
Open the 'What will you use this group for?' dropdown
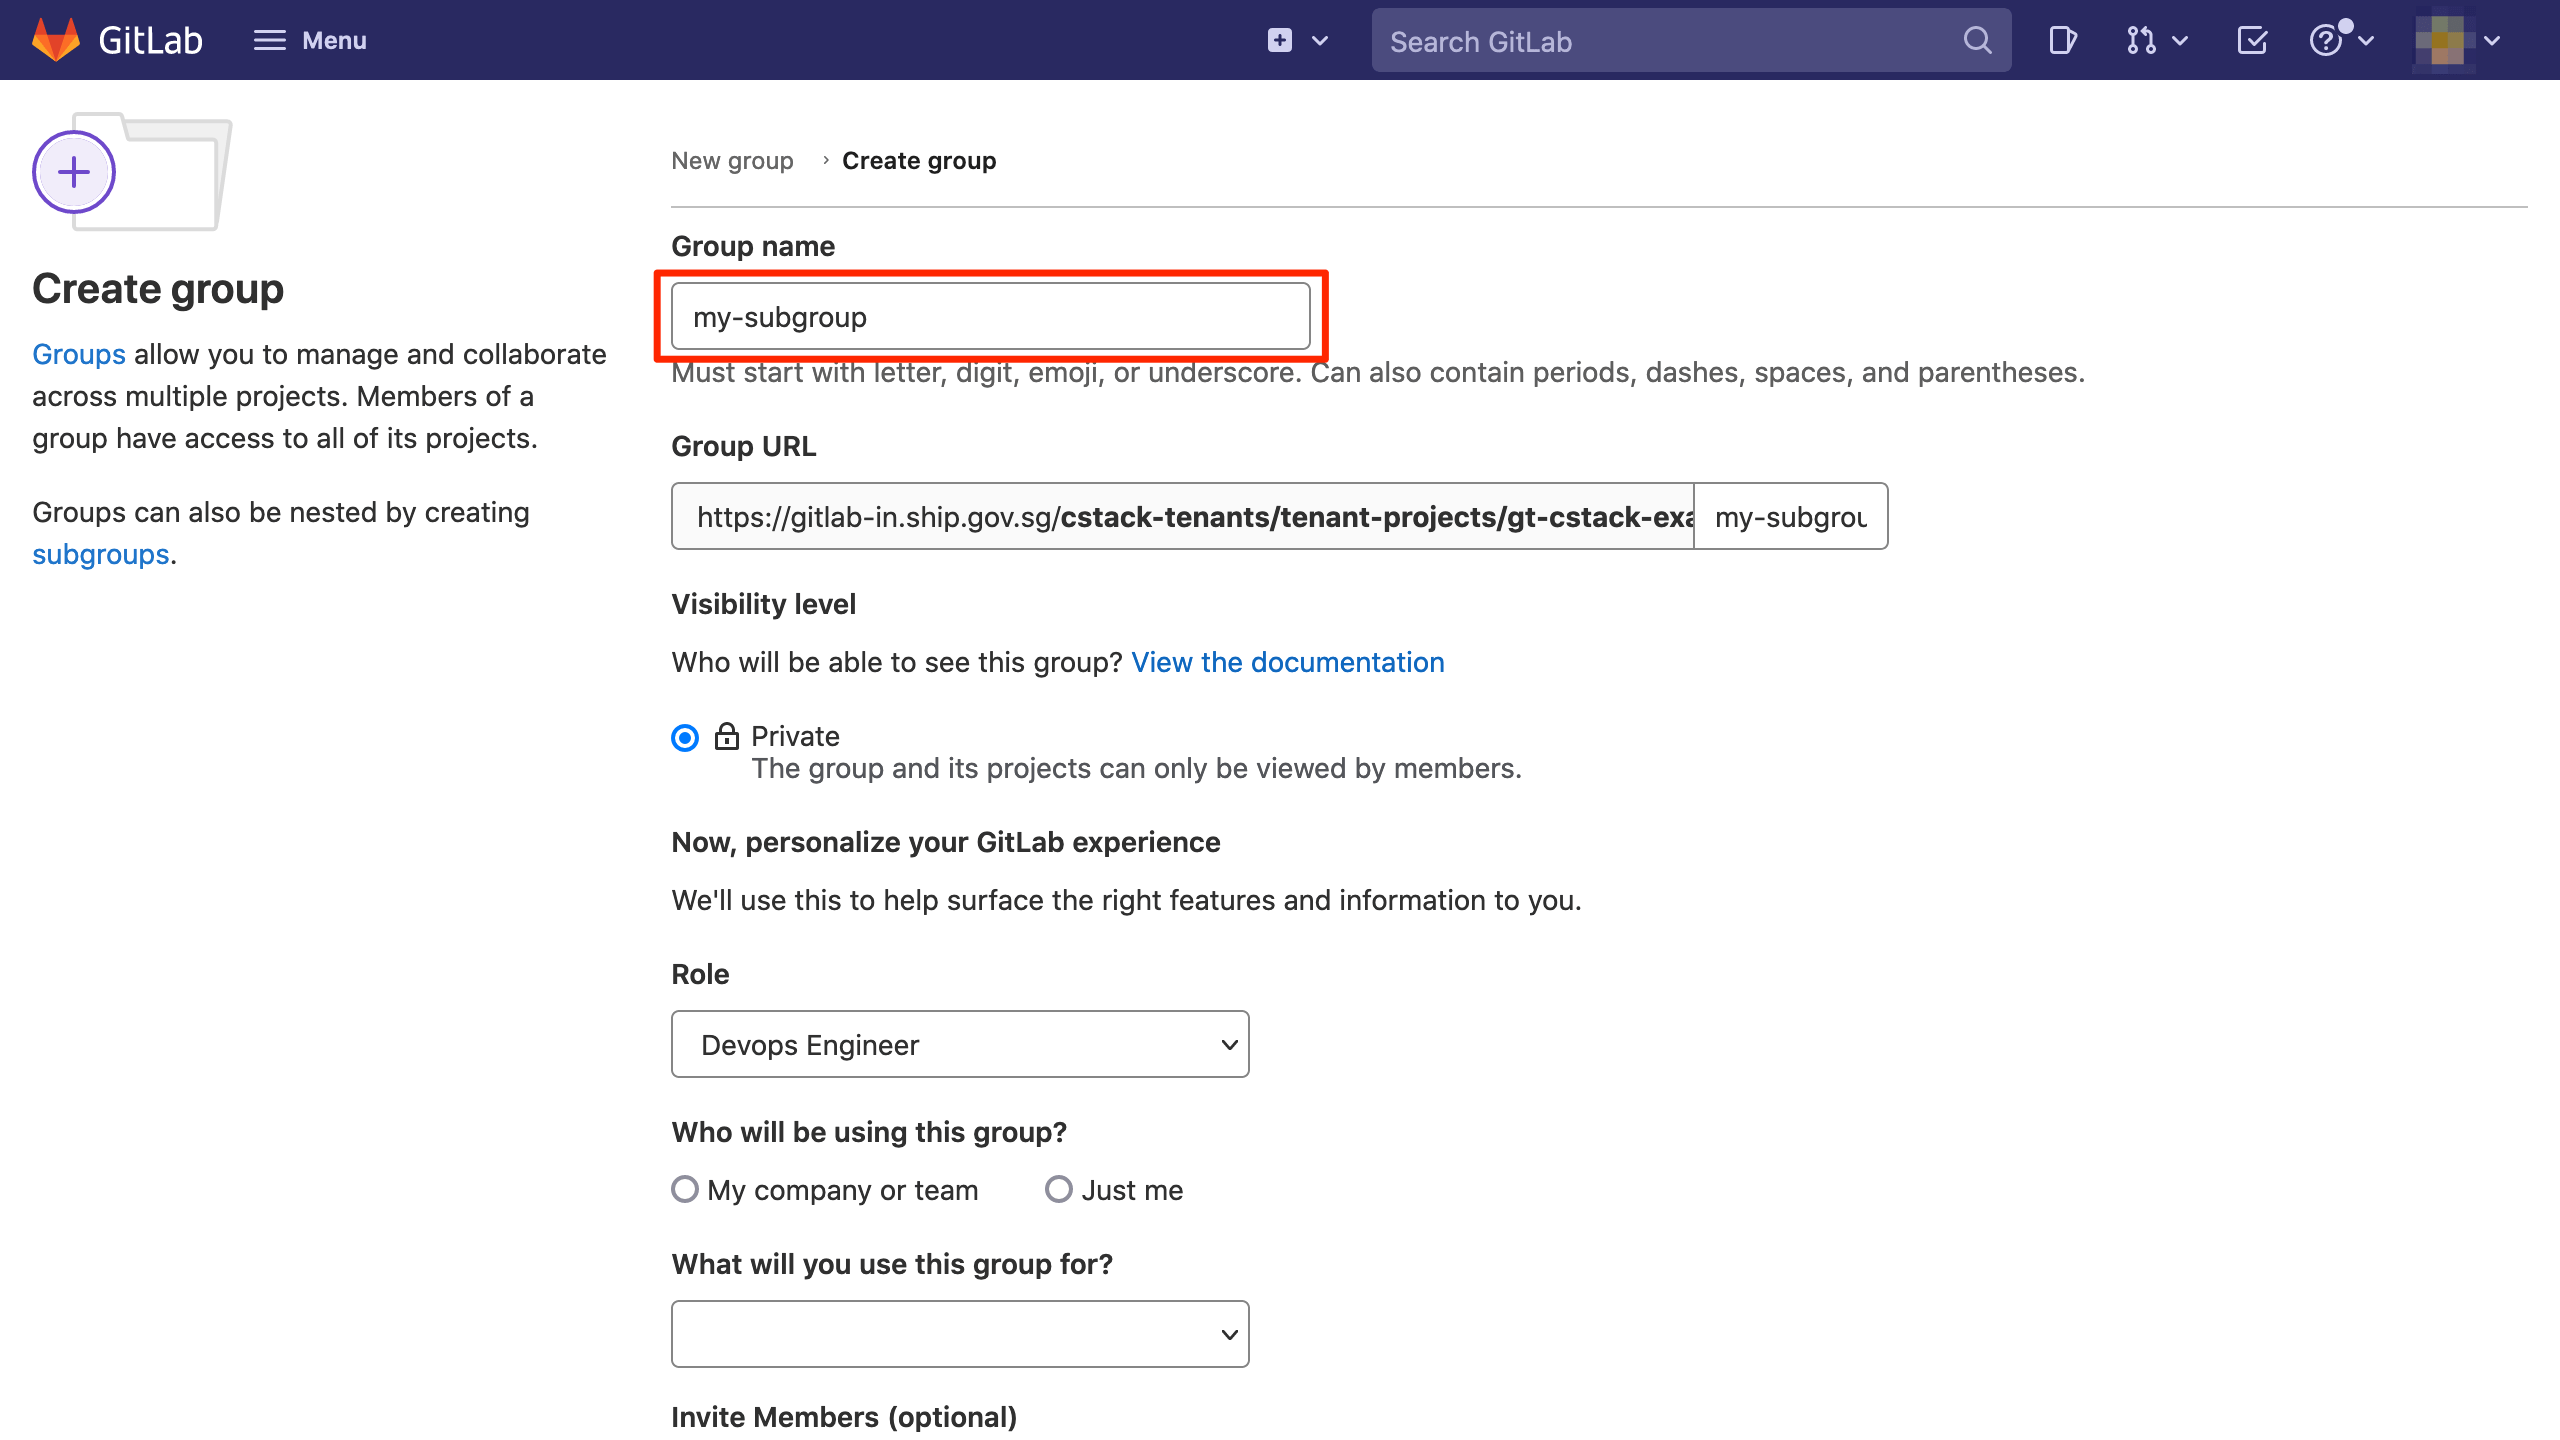(959, 1333)
